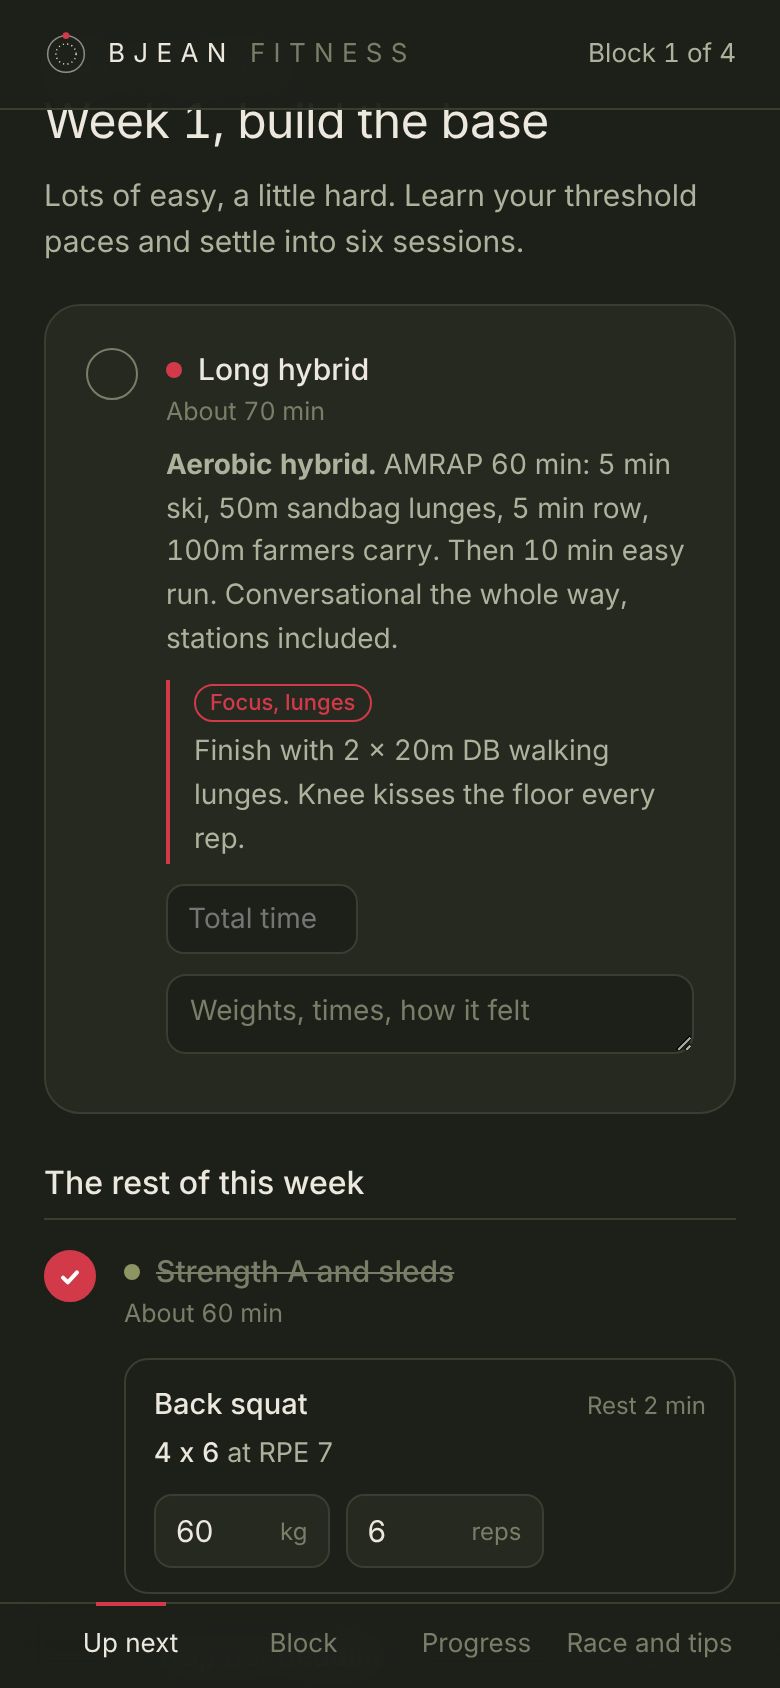Click the Rest 2 min label
Screen dimensions: 780x1688
[646, 1405]
